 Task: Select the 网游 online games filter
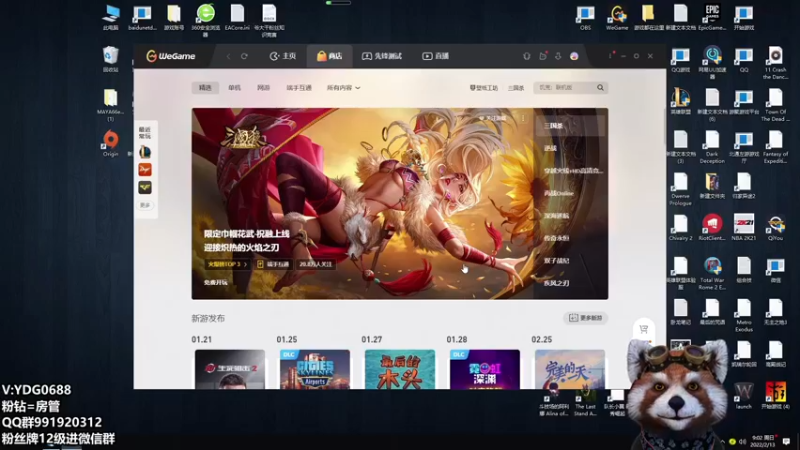pos(263,88)
